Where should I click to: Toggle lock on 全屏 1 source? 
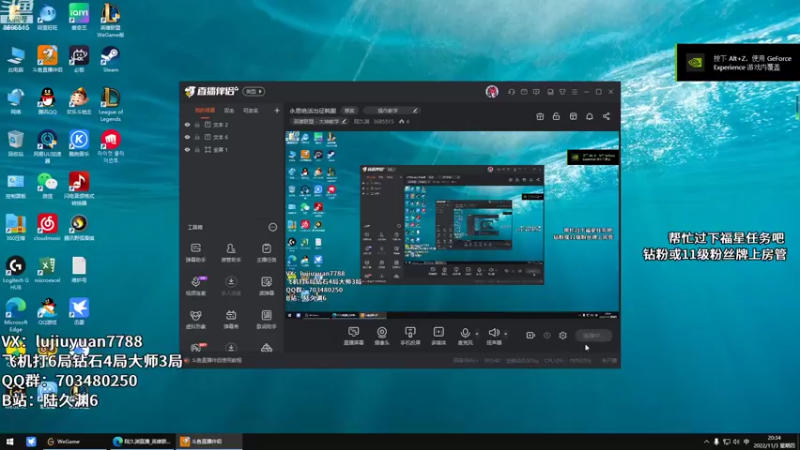click(197, 149)
